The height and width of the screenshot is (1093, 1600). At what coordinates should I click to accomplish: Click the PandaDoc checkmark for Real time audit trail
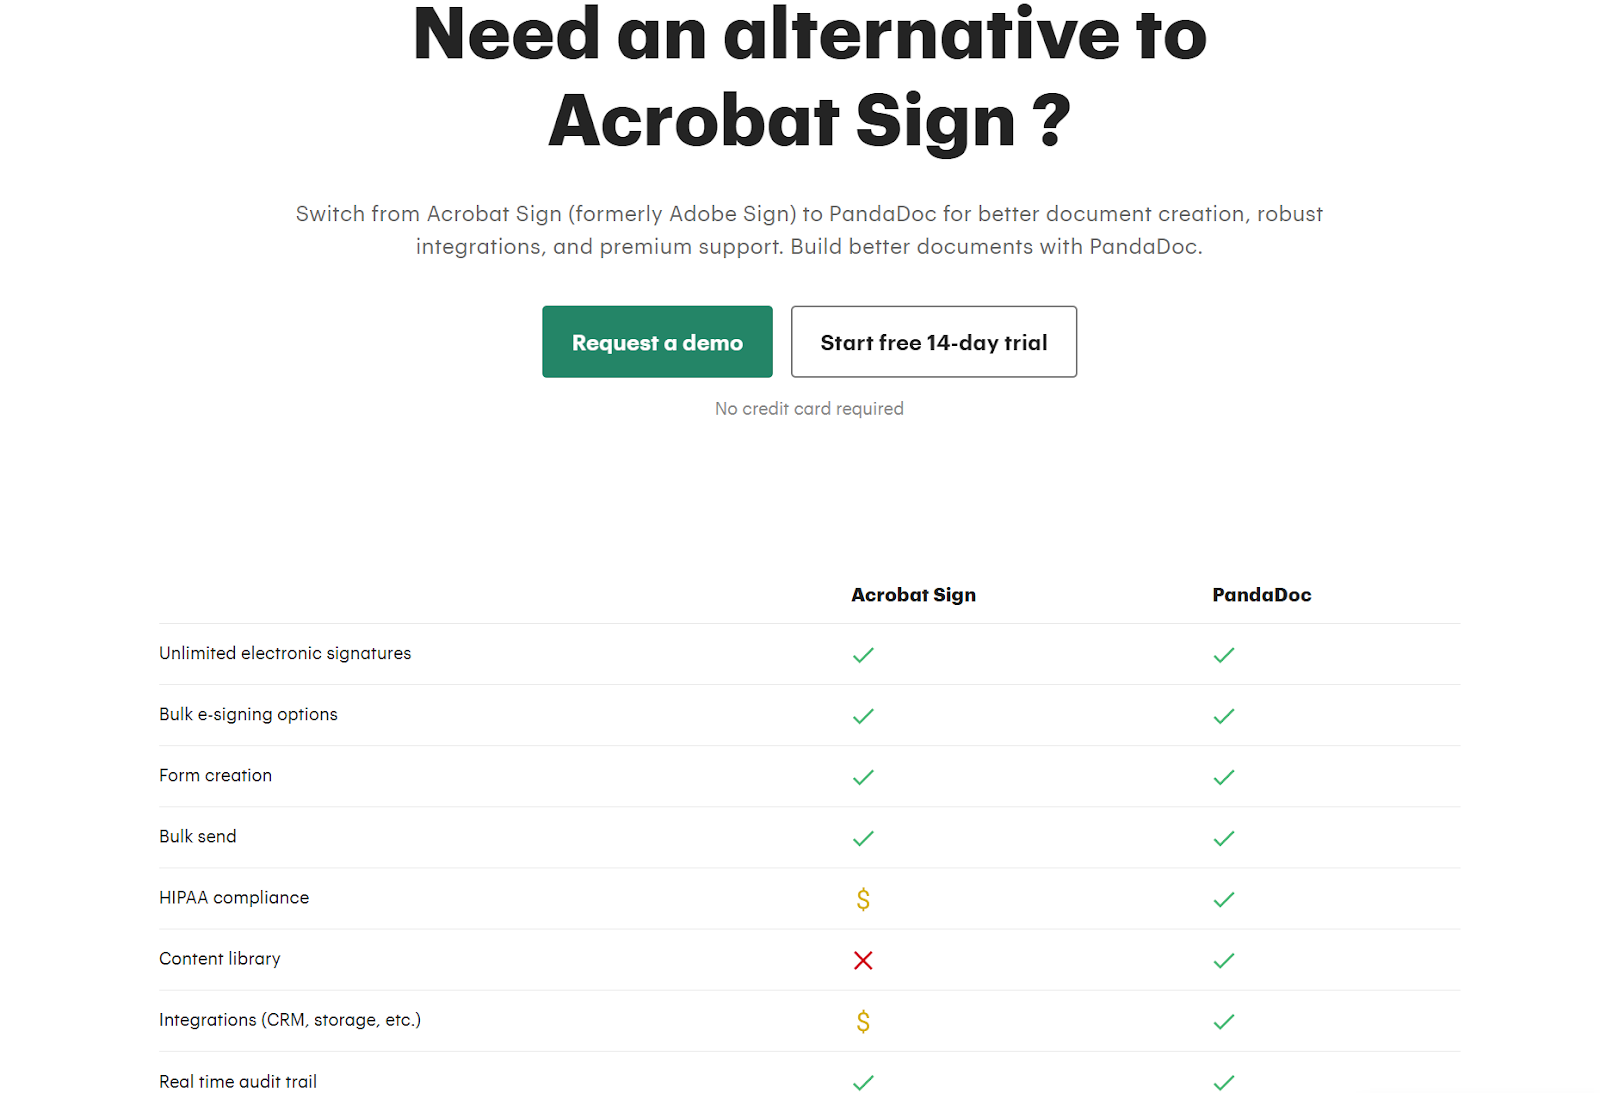point(1223,1083)
